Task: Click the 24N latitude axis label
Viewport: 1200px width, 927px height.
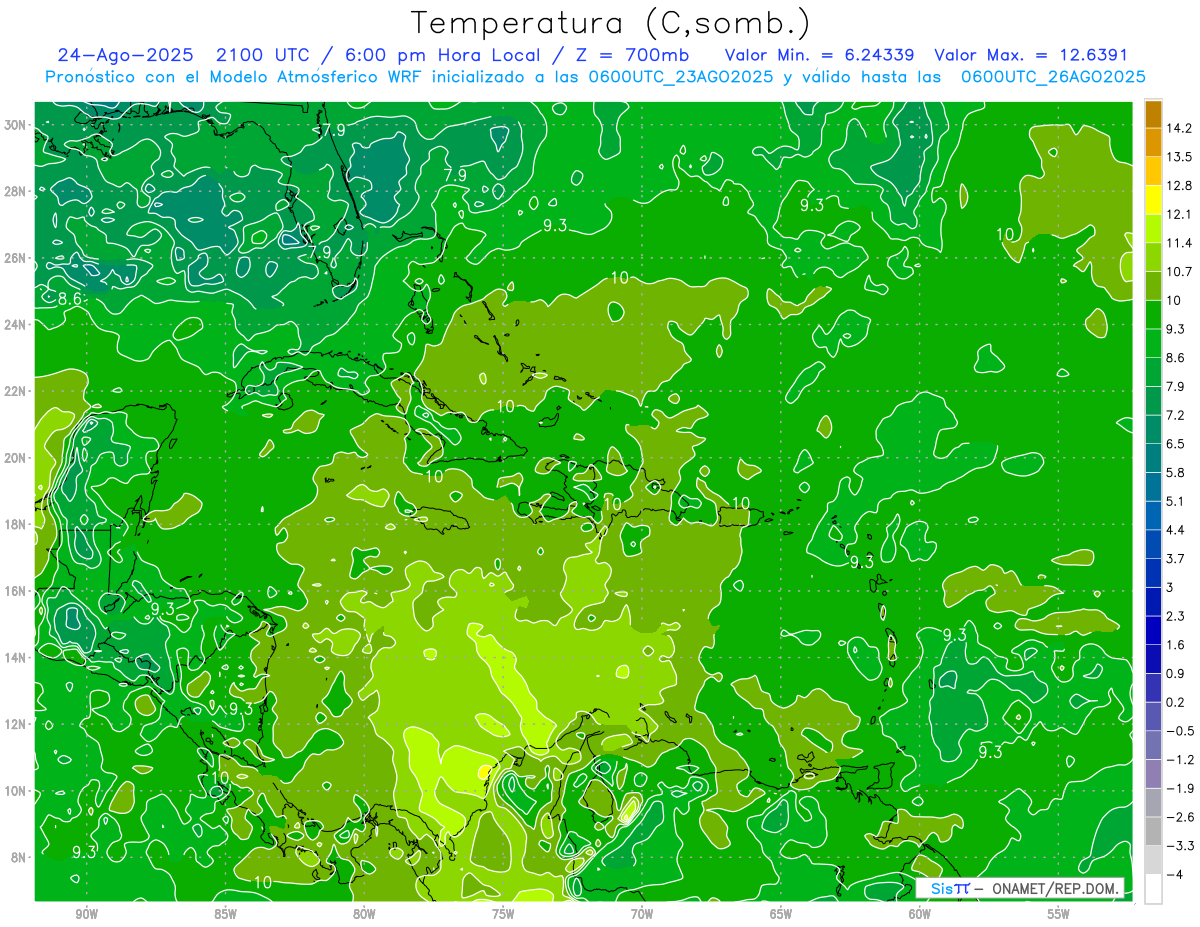Action: pyautogui.click(x=17, y=325)
